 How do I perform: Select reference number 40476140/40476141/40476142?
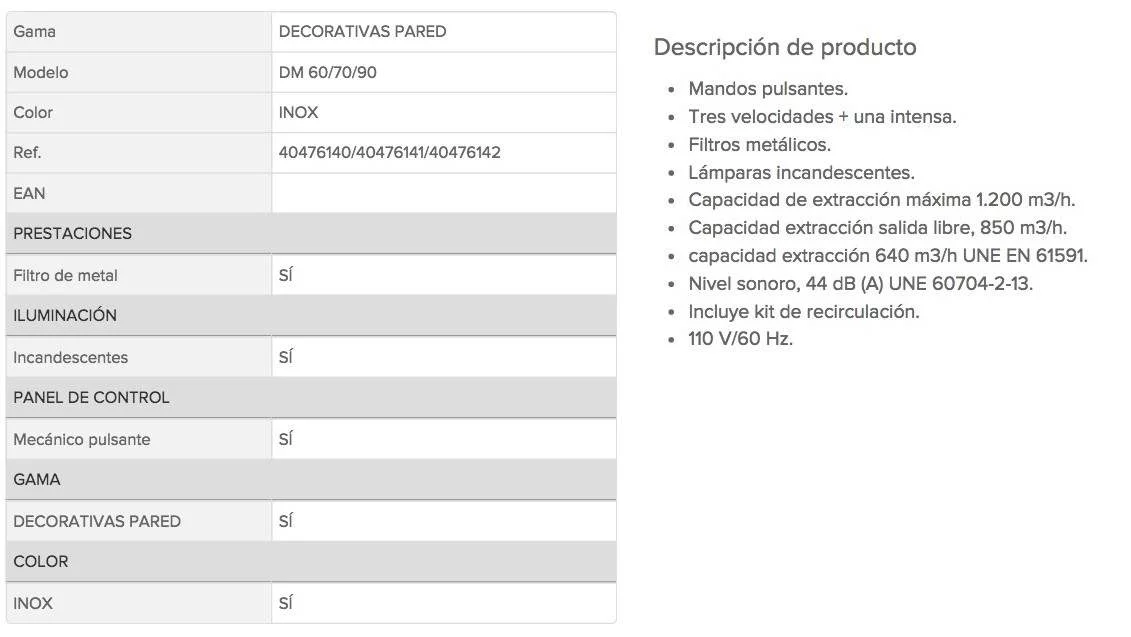pyautogui.click(x=390, y=152)
